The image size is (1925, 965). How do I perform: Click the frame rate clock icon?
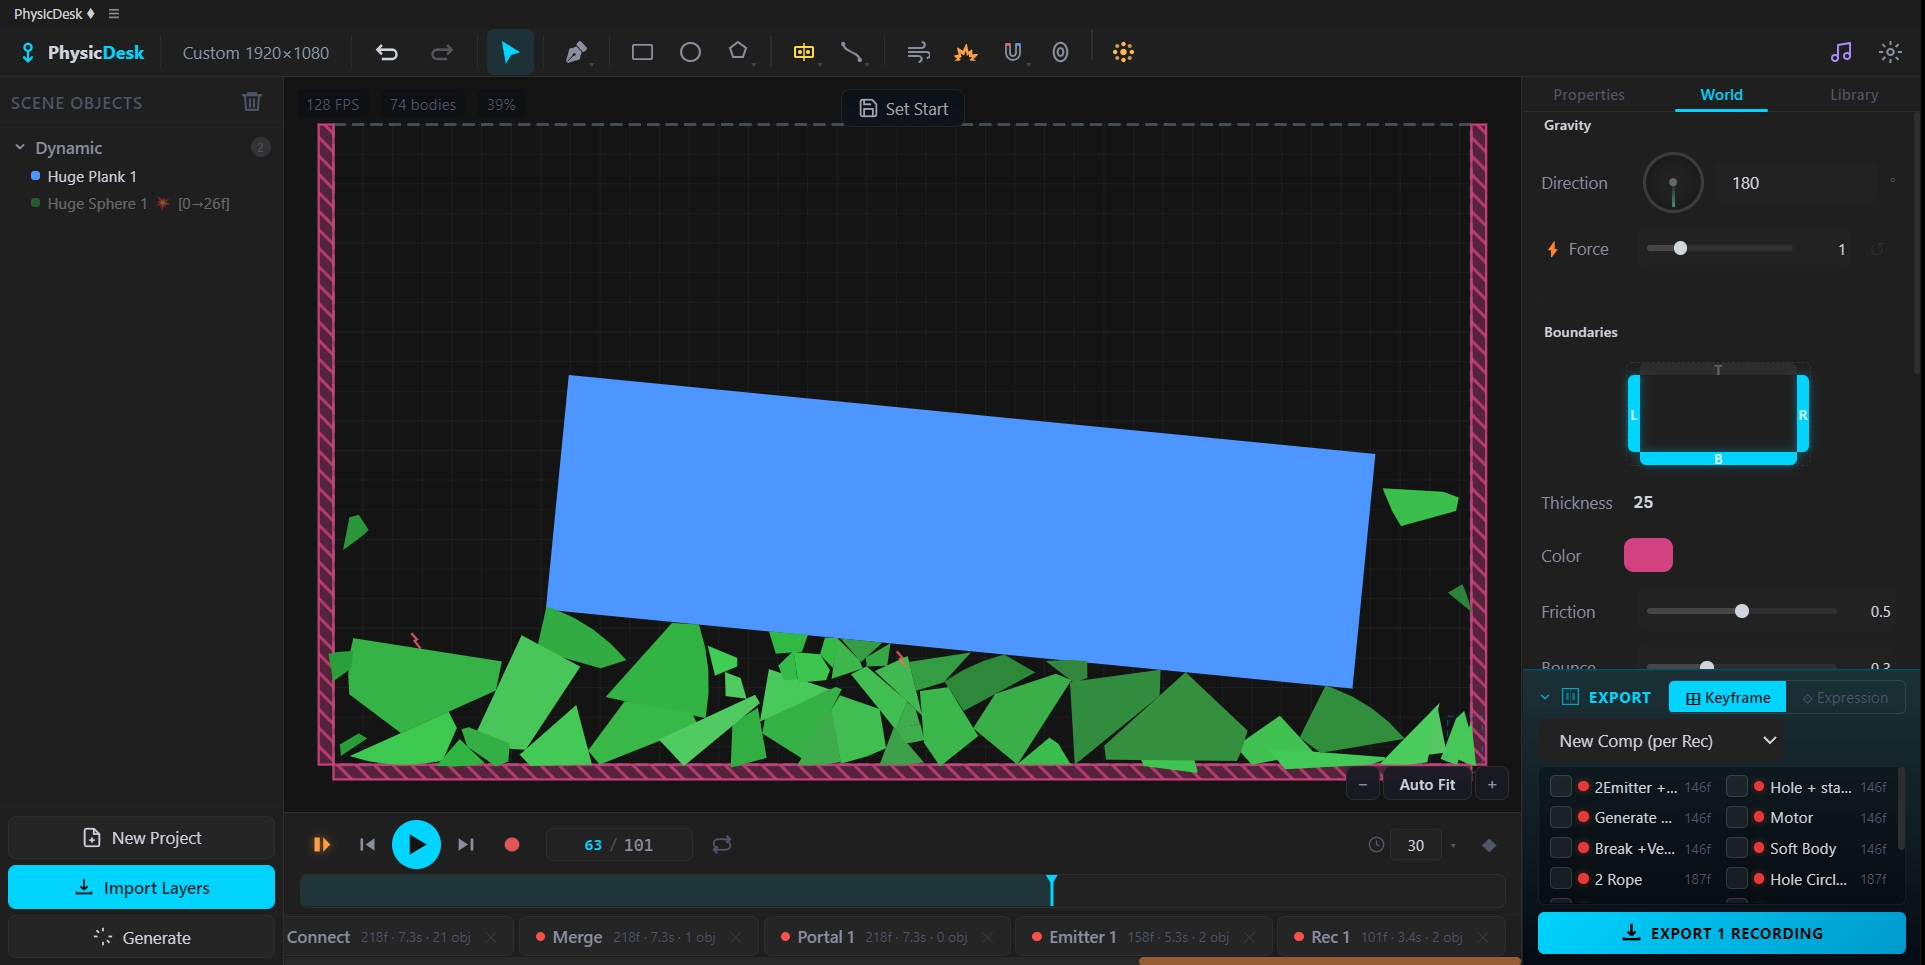[1376, 845]
